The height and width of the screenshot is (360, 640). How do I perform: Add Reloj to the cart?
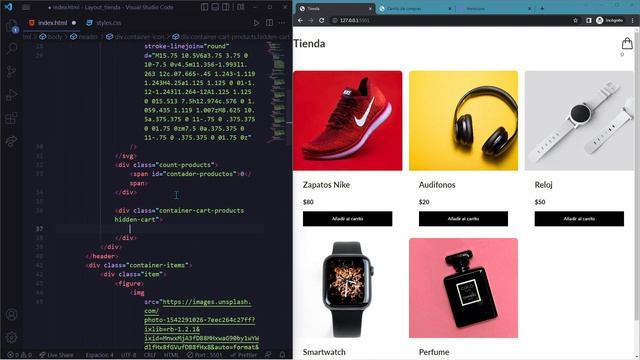coord(579,219)
